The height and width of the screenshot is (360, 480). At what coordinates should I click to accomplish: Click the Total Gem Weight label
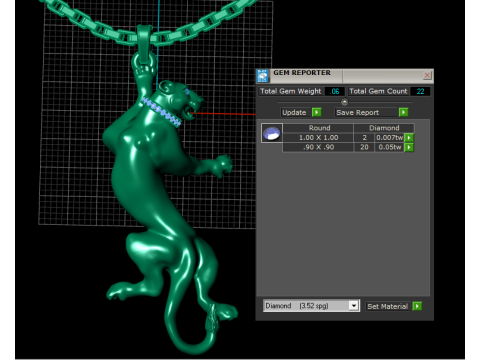(x=290, y=91)
